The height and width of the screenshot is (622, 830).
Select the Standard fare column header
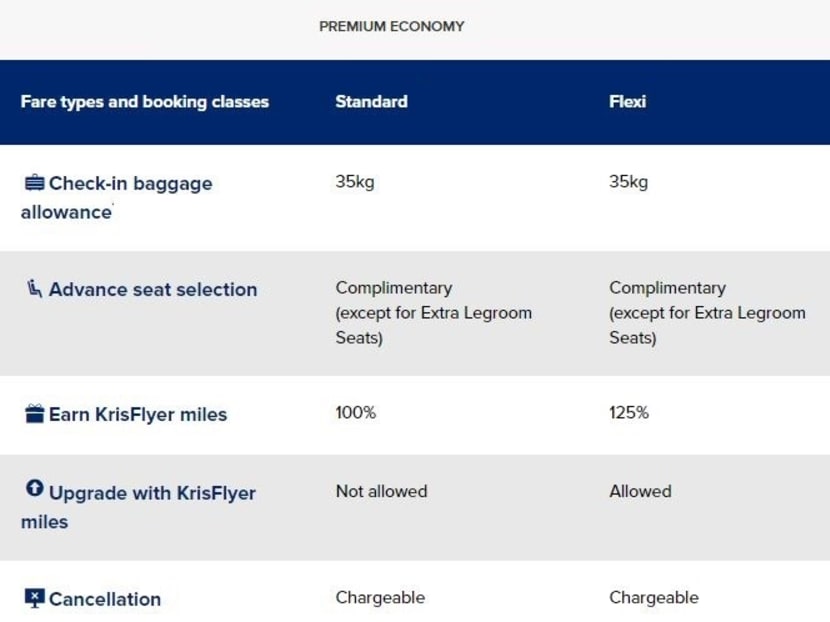coord(371,102)
